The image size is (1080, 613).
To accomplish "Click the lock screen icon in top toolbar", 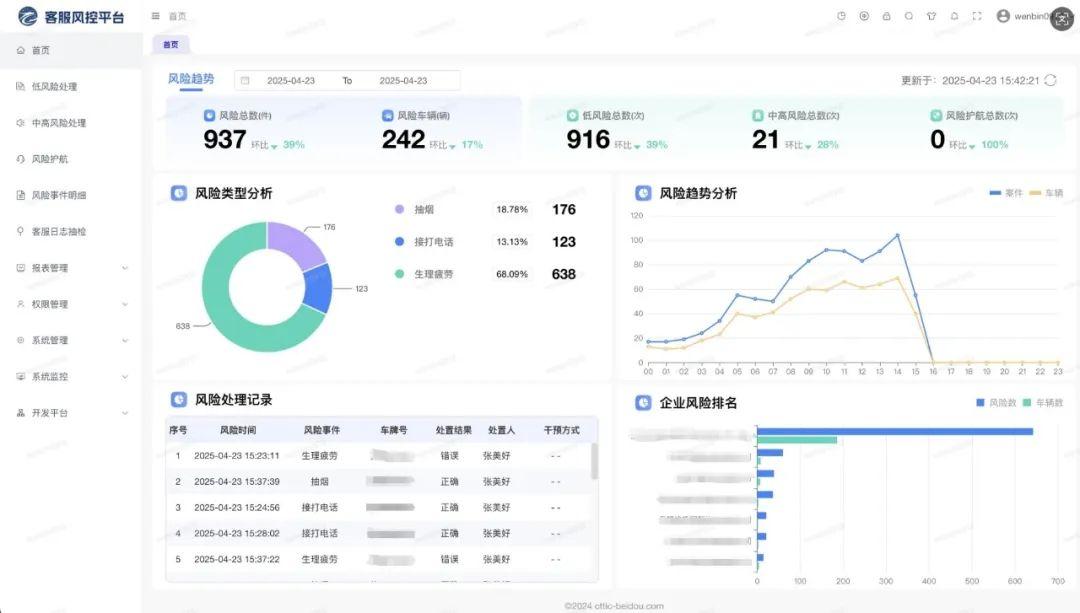I will [x=886, y=16].
